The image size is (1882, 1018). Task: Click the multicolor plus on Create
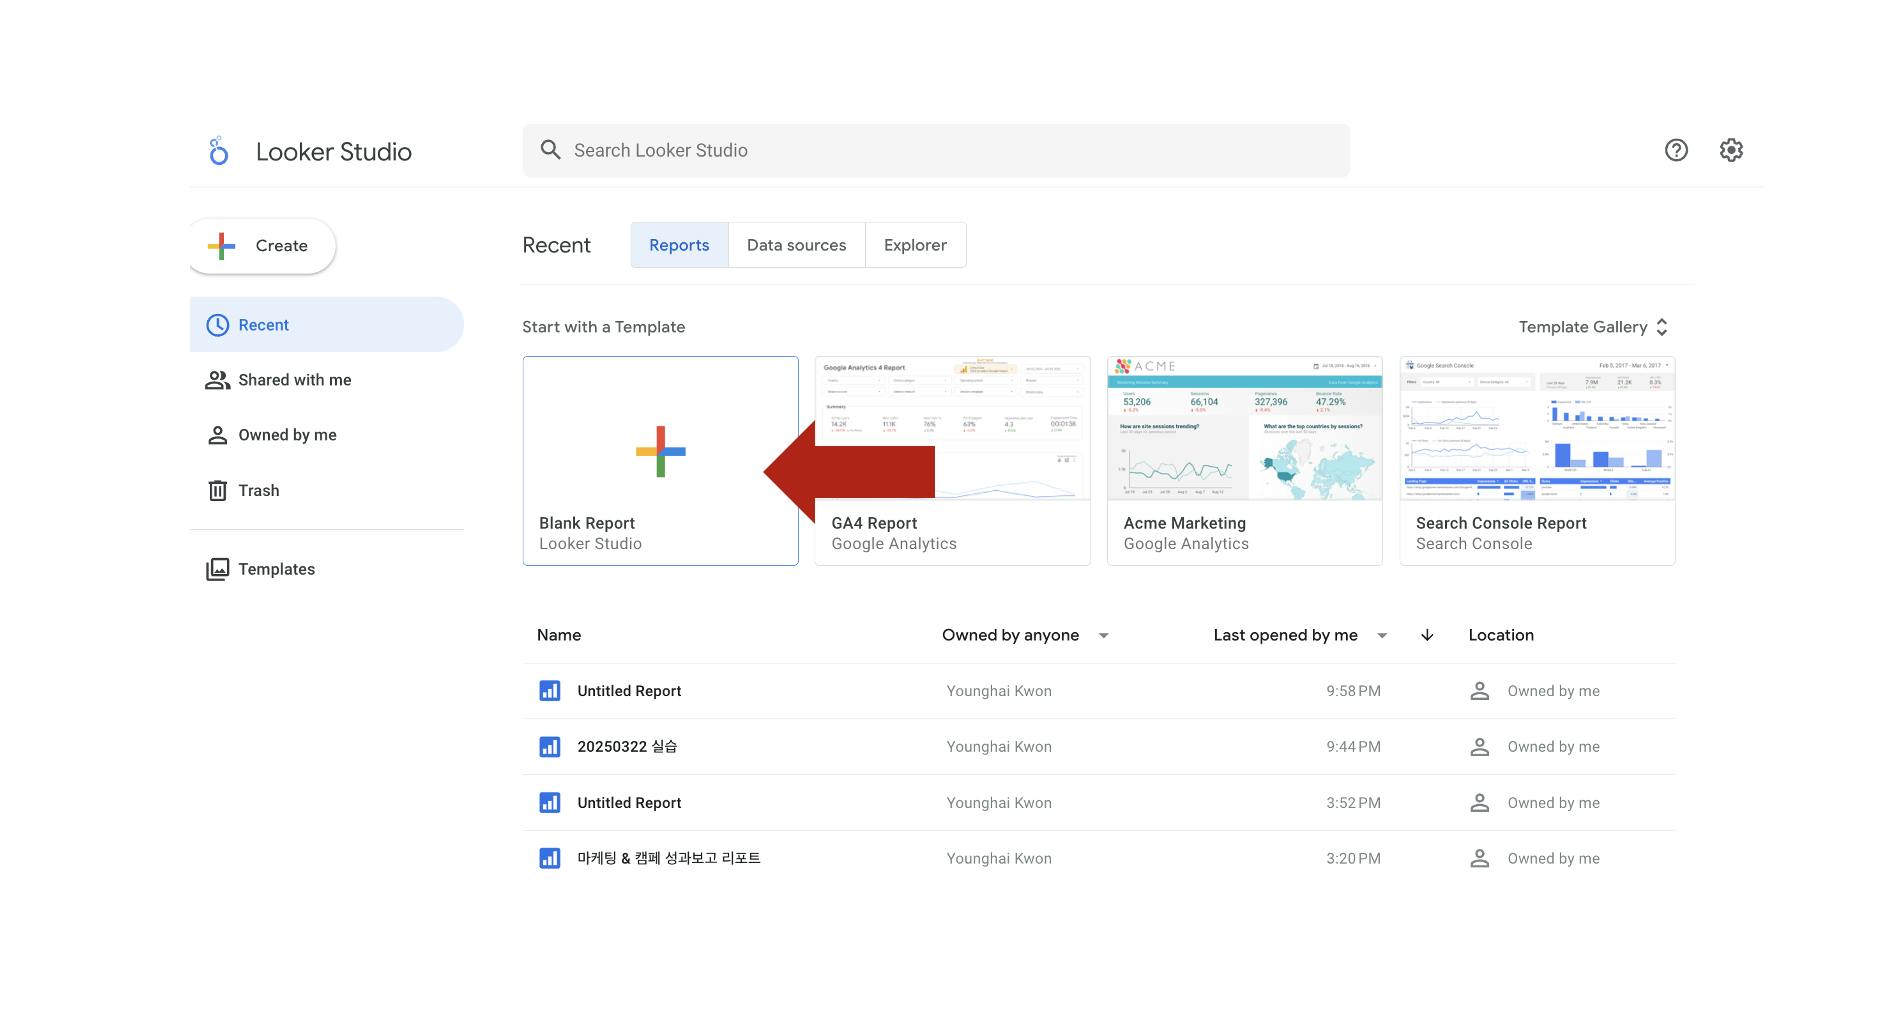(x=222, y=246)
